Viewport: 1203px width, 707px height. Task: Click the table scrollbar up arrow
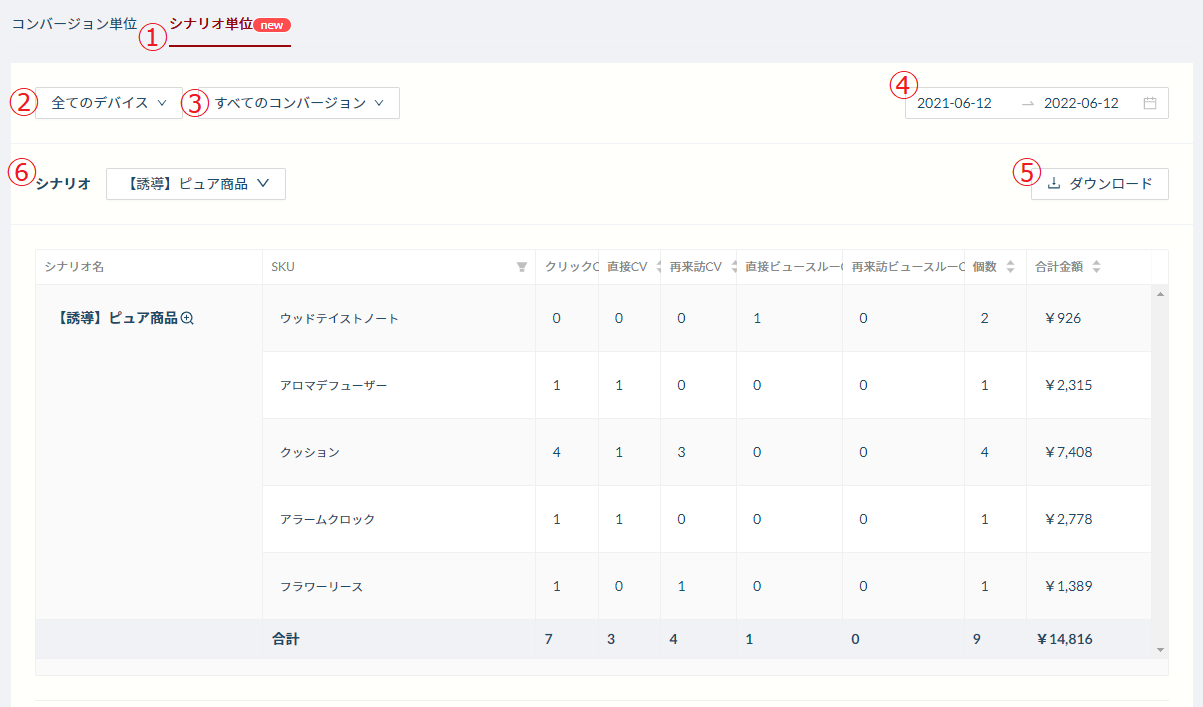(x=1160, y=294)
